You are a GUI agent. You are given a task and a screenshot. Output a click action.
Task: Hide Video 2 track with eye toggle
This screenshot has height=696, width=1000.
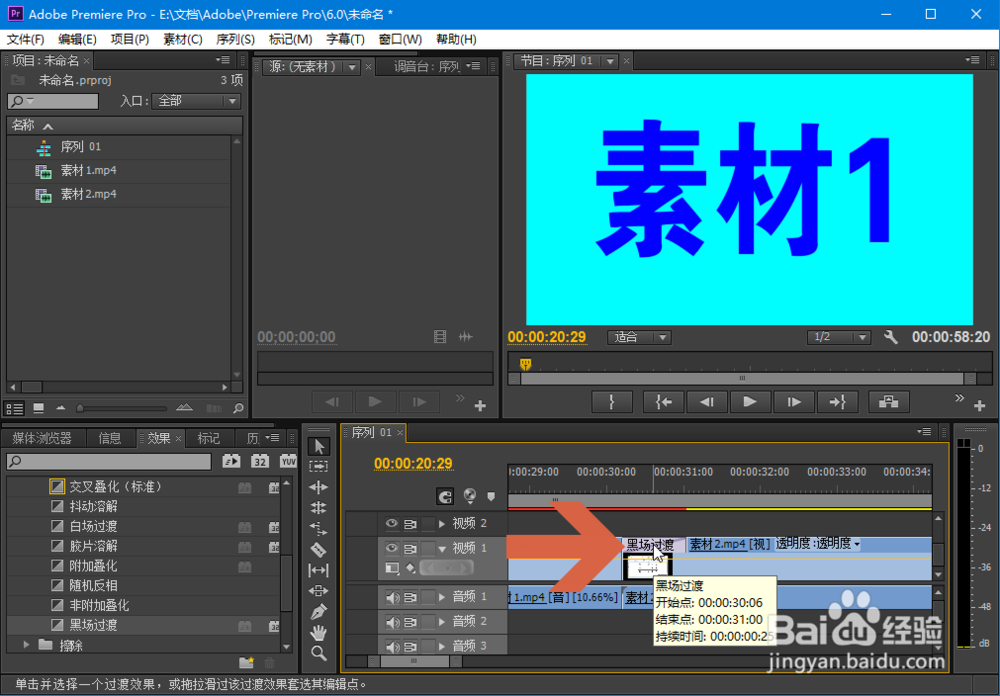(x=392, y=523)
